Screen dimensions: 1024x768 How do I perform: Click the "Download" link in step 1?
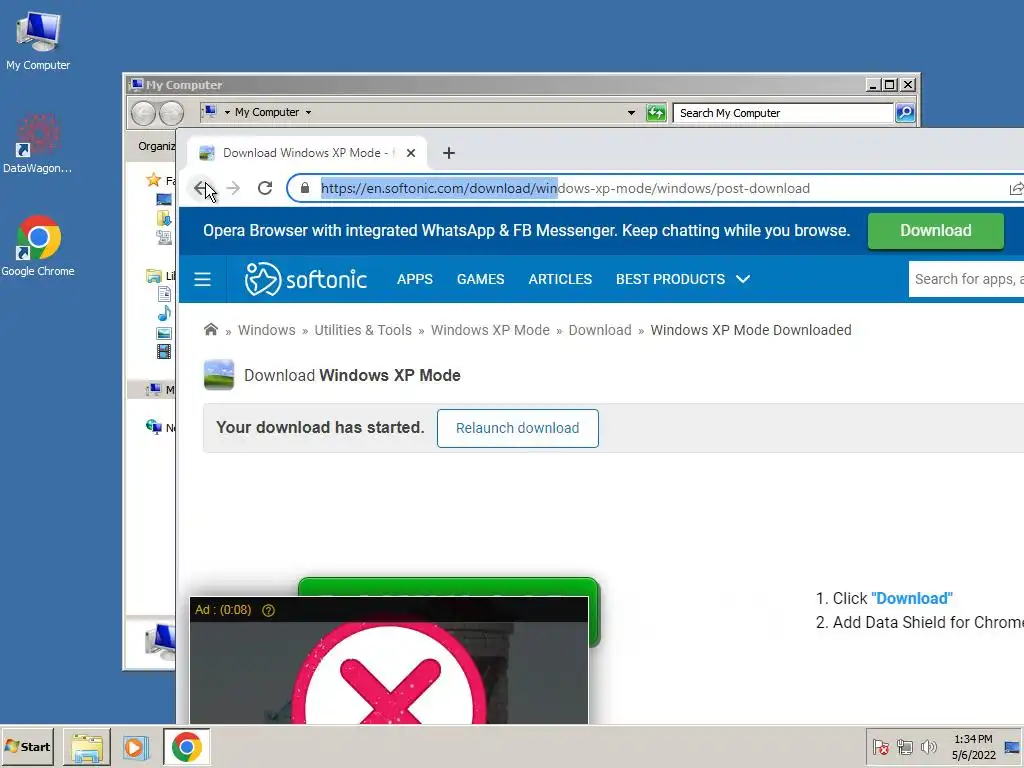pos(912,598)
